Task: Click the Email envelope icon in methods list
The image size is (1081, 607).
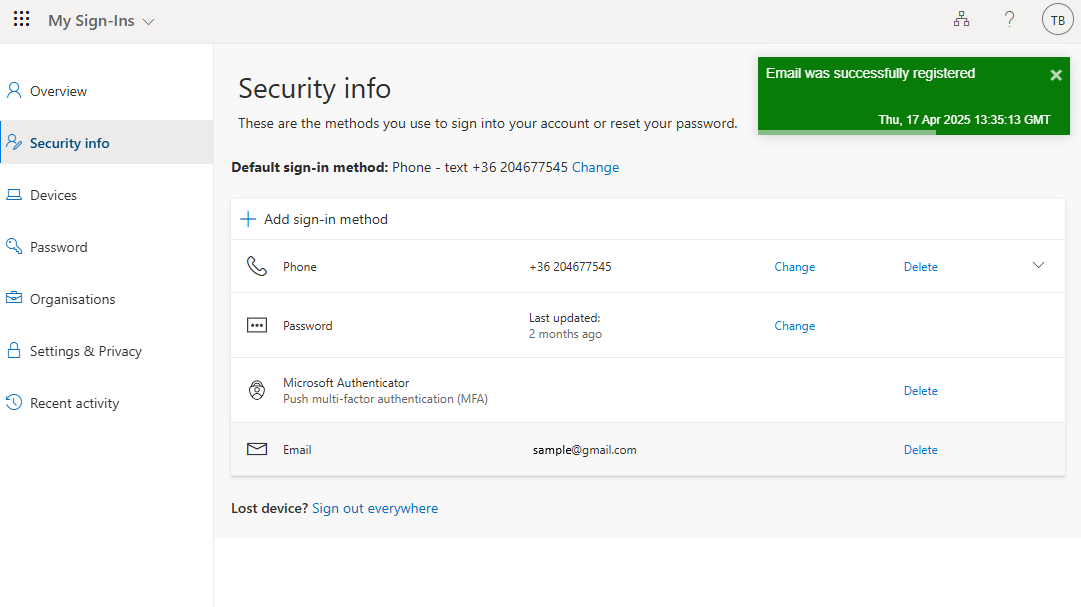Action: click(x=257, y=450)
